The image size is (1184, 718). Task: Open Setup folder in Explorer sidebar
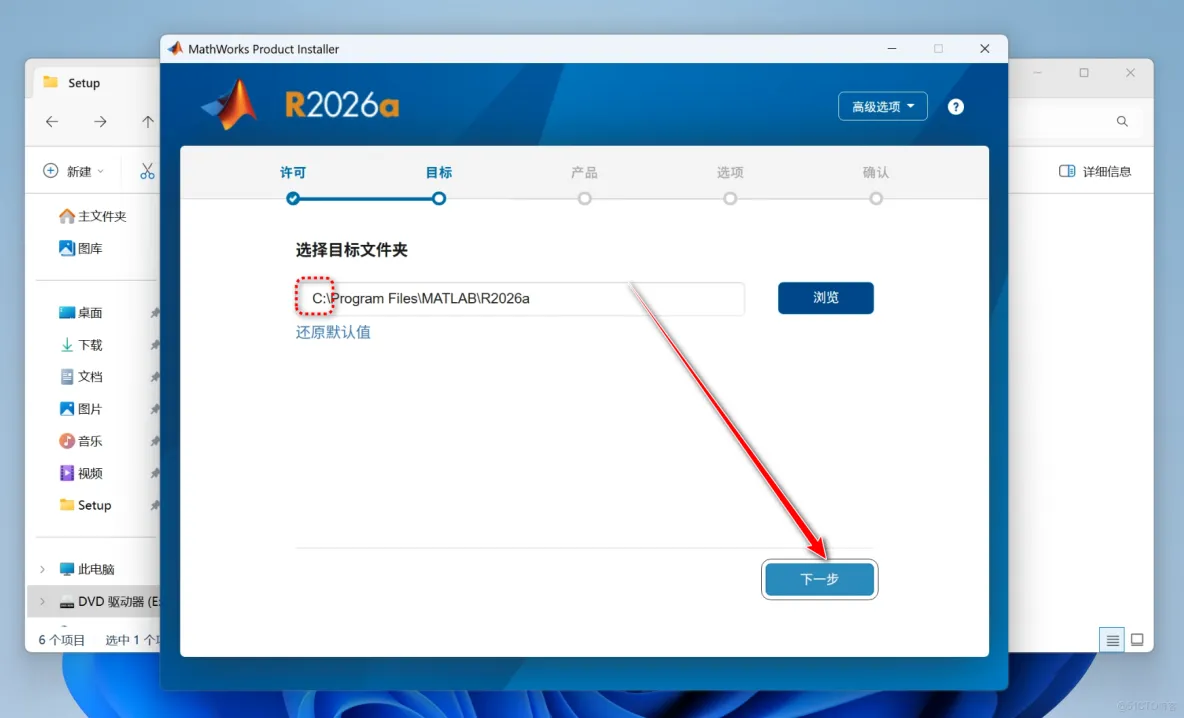(x=85, y=505)
